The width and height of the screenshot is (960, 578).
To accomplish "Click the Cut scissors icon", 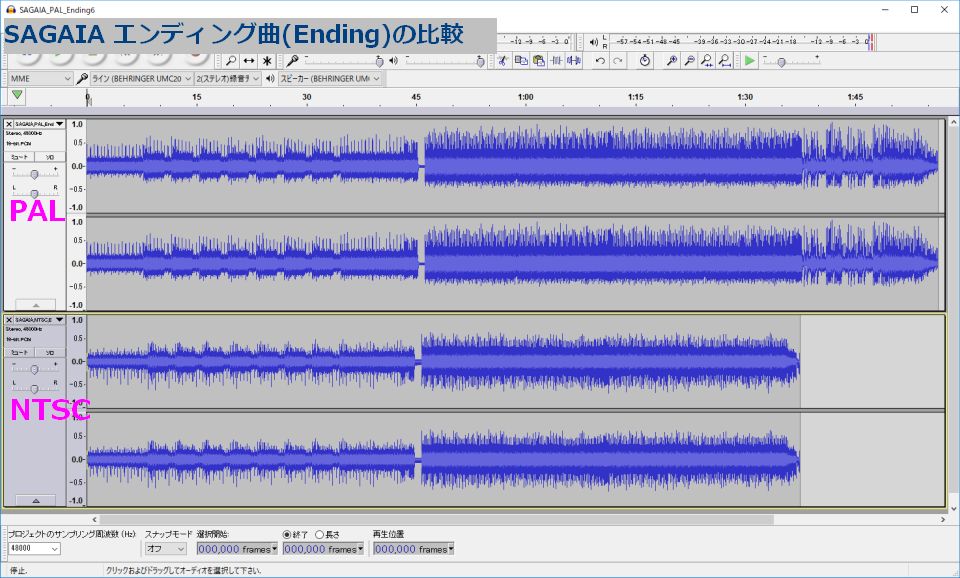I will (x=504, y=61).
